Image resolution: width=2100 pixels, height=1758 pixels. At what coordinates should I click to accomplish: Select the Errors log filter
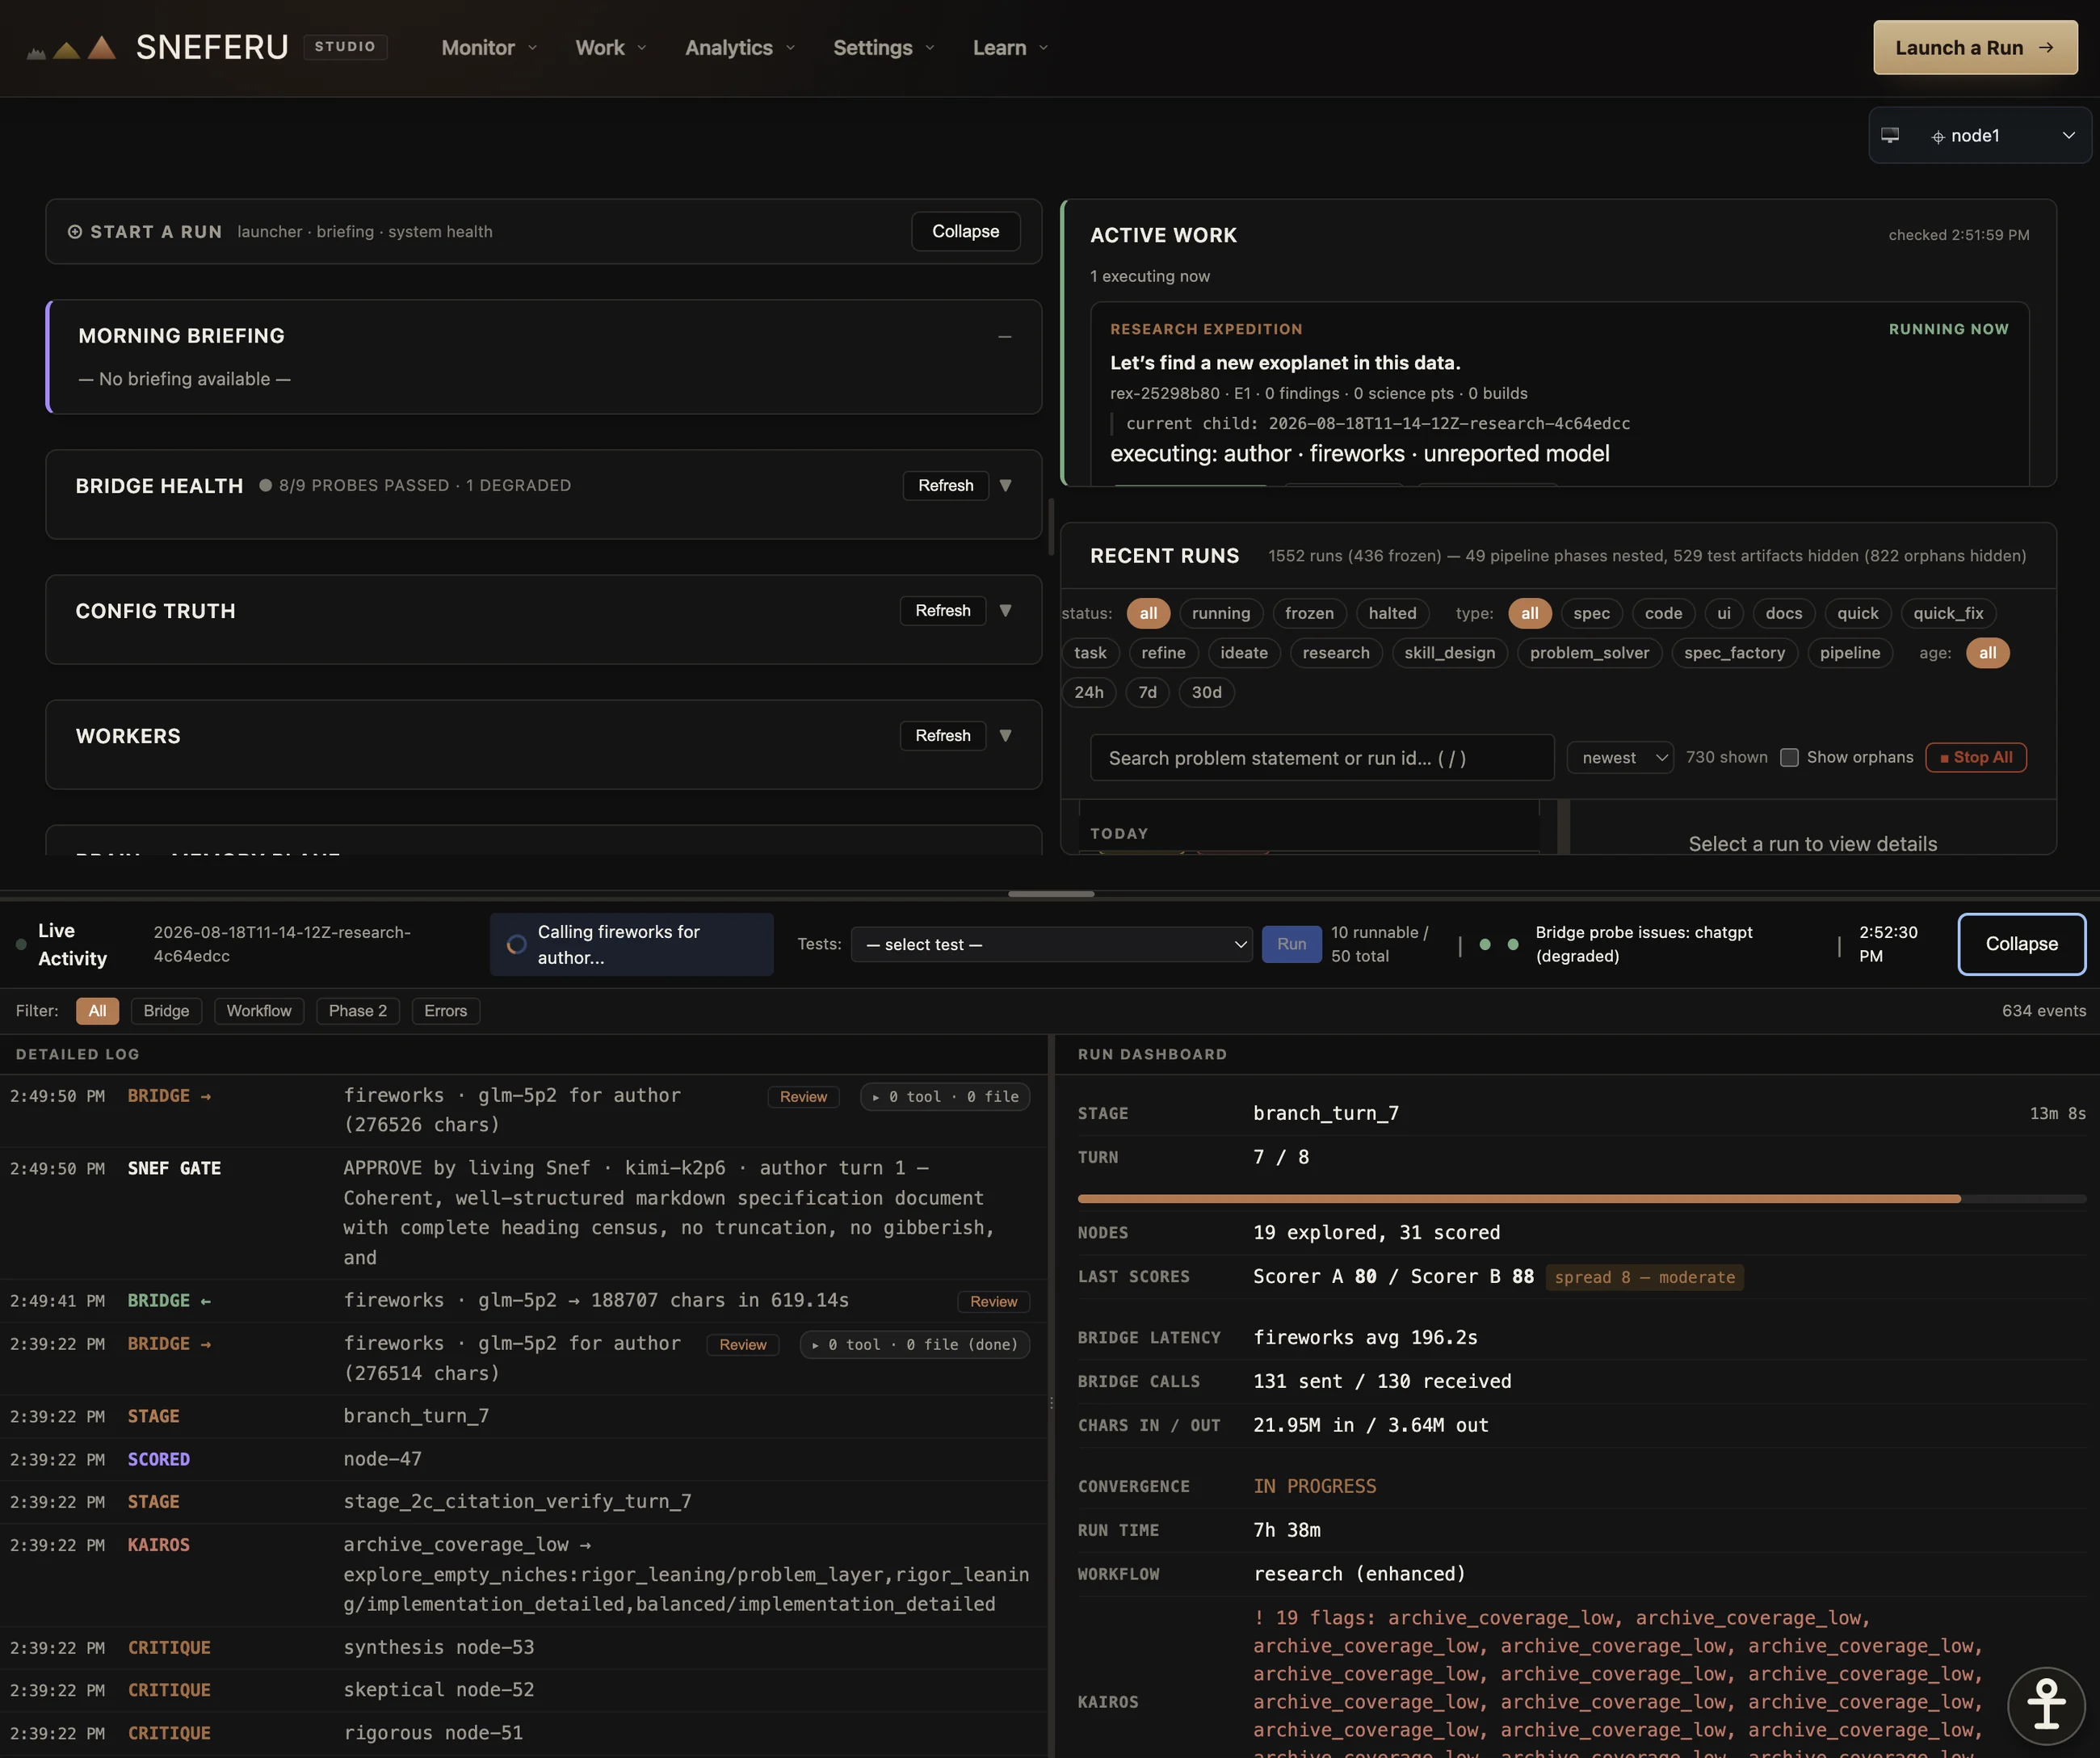pos(445,1011)
